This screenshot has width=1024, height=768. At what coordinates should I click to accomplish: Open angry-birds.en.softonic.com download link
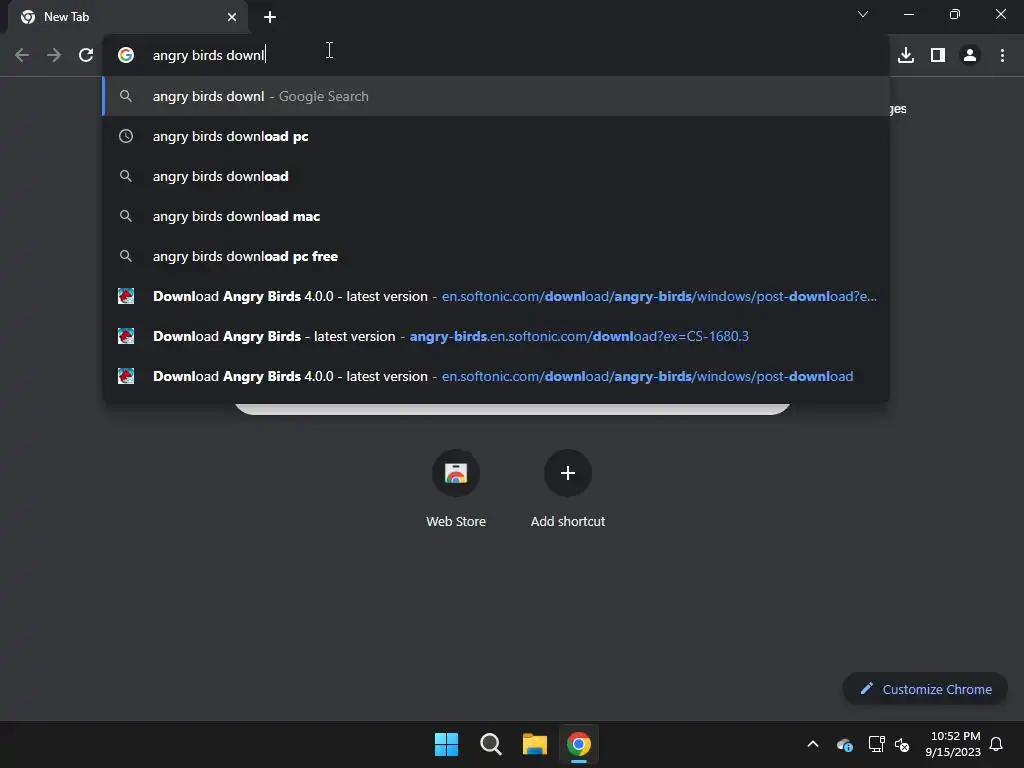[x=496, y=336]
